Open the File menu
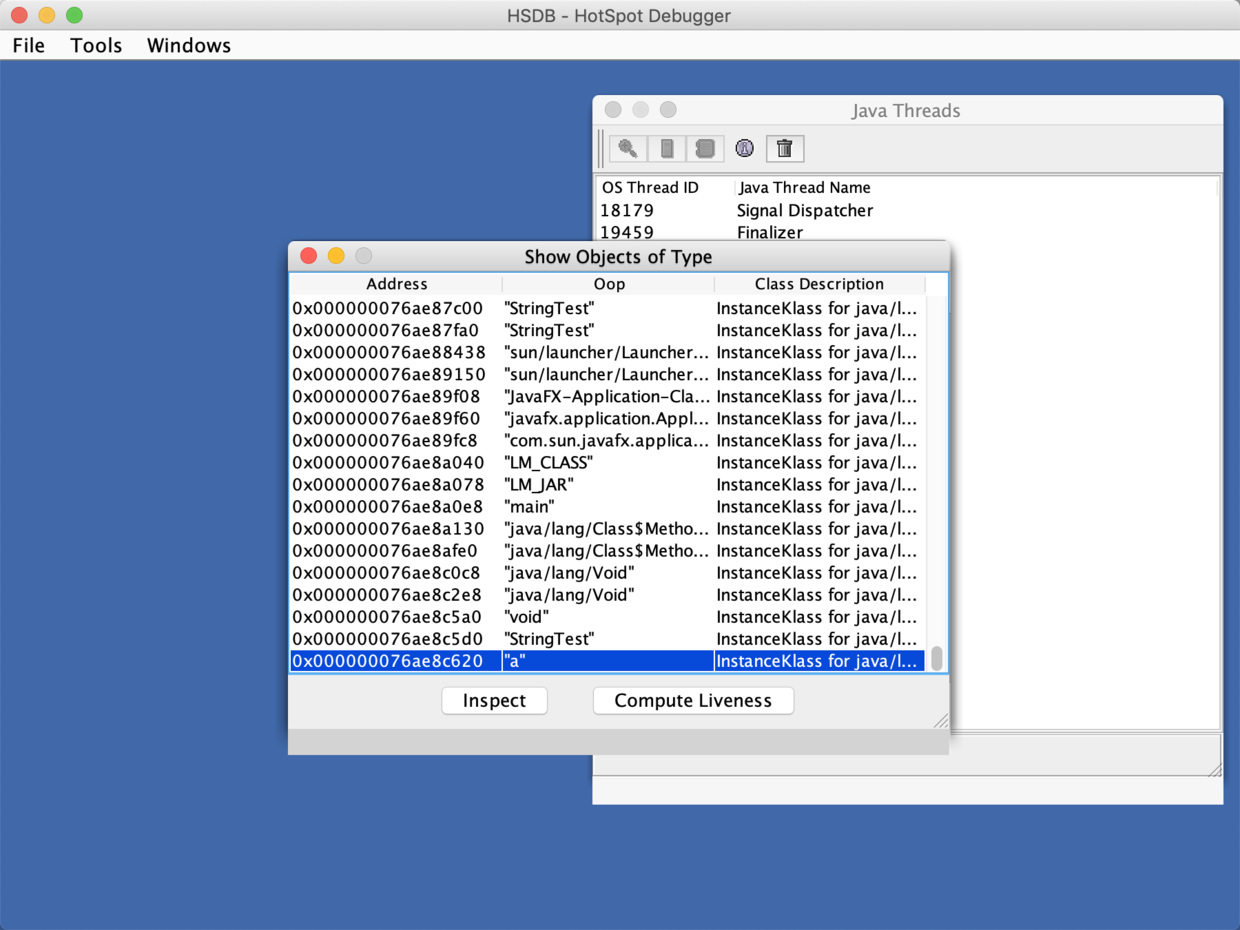Viewport: 1240px width, 930px height. point(28,45)
